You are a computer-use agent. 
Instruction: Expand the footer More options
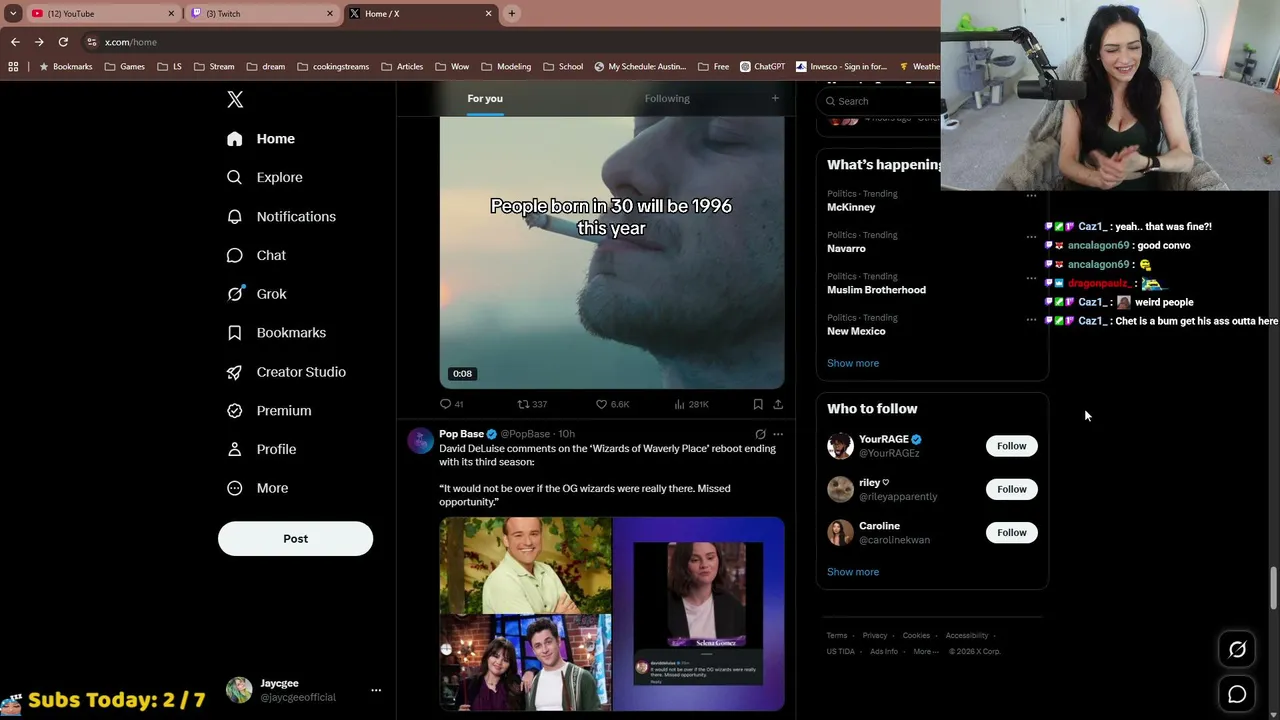925,652
